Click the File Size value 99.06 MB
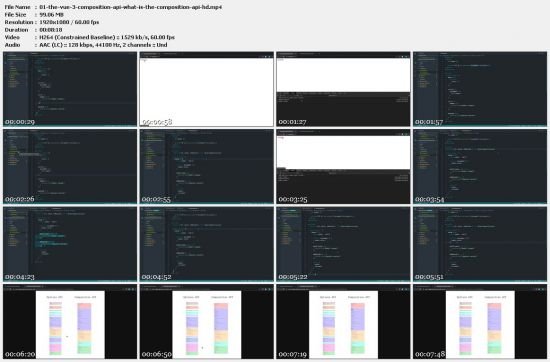550x362 pixels. click(51, 15)
